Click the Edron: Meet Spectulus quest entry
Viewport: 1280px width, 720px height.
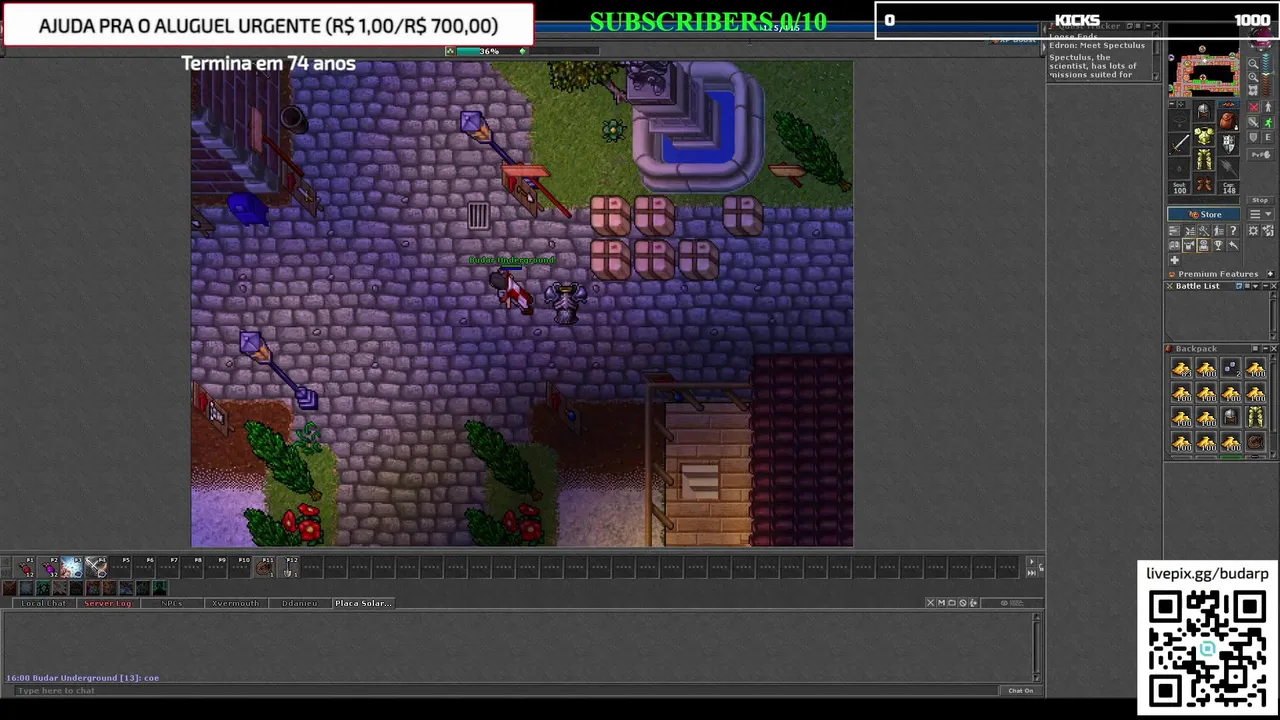click(x=1097, y=46)
